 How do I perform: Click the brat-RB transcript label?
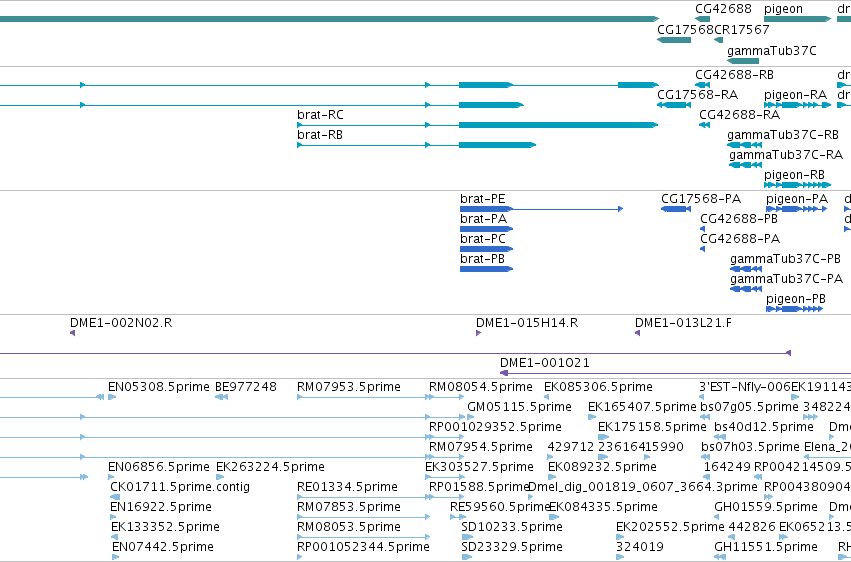tap(320, 135)
